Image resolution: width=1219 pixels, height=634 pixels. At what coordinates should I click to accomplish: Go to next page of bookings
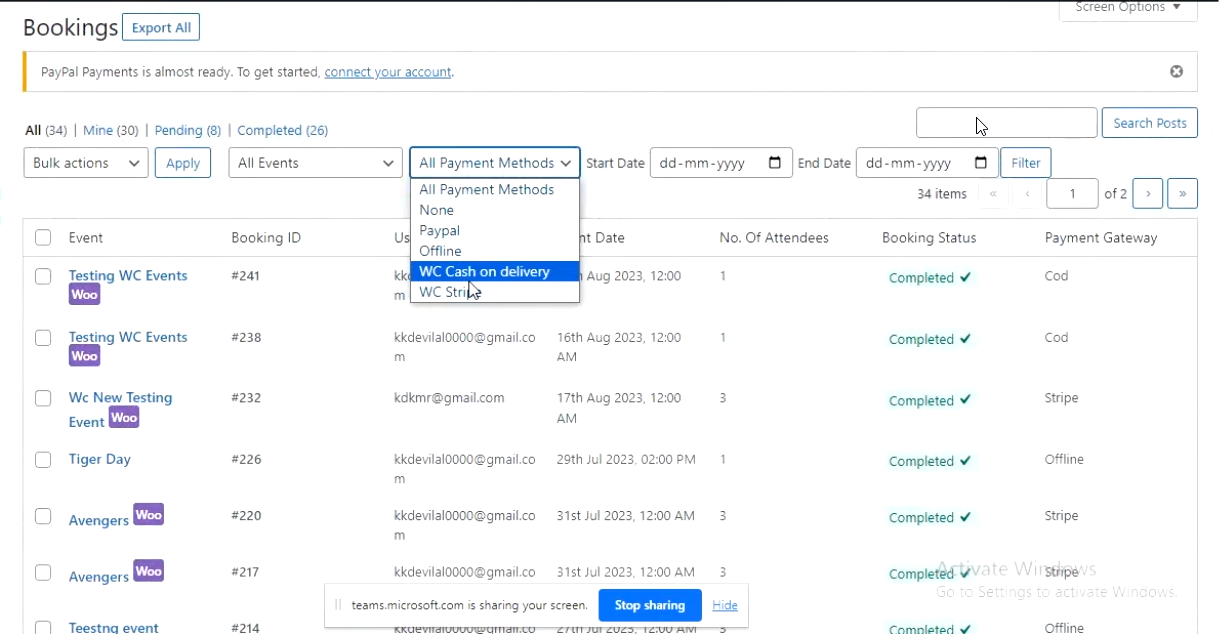click(x=1147, y=194)
